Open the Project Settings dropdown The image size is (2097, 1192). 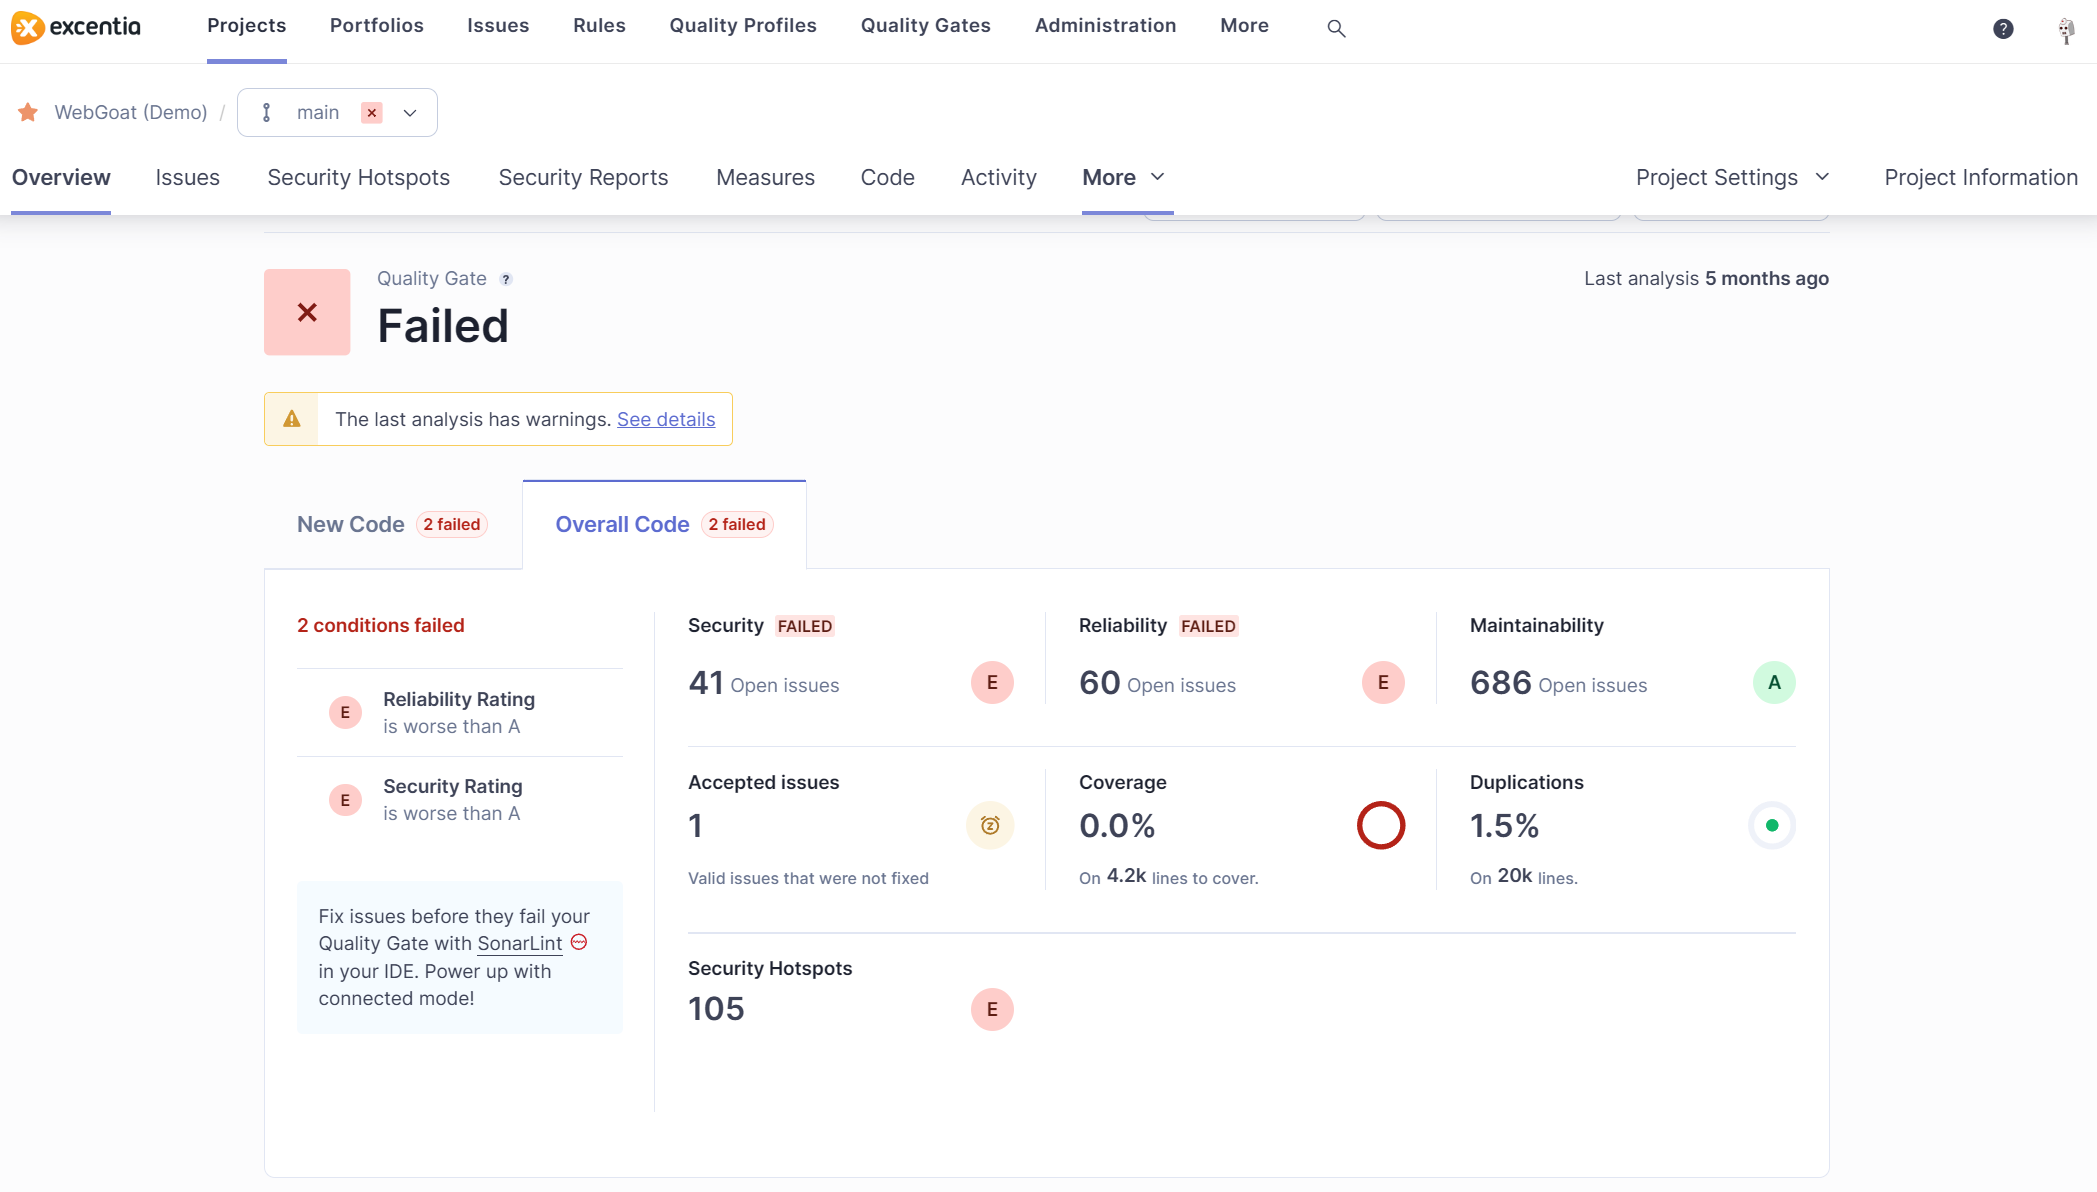(1732, 178)
